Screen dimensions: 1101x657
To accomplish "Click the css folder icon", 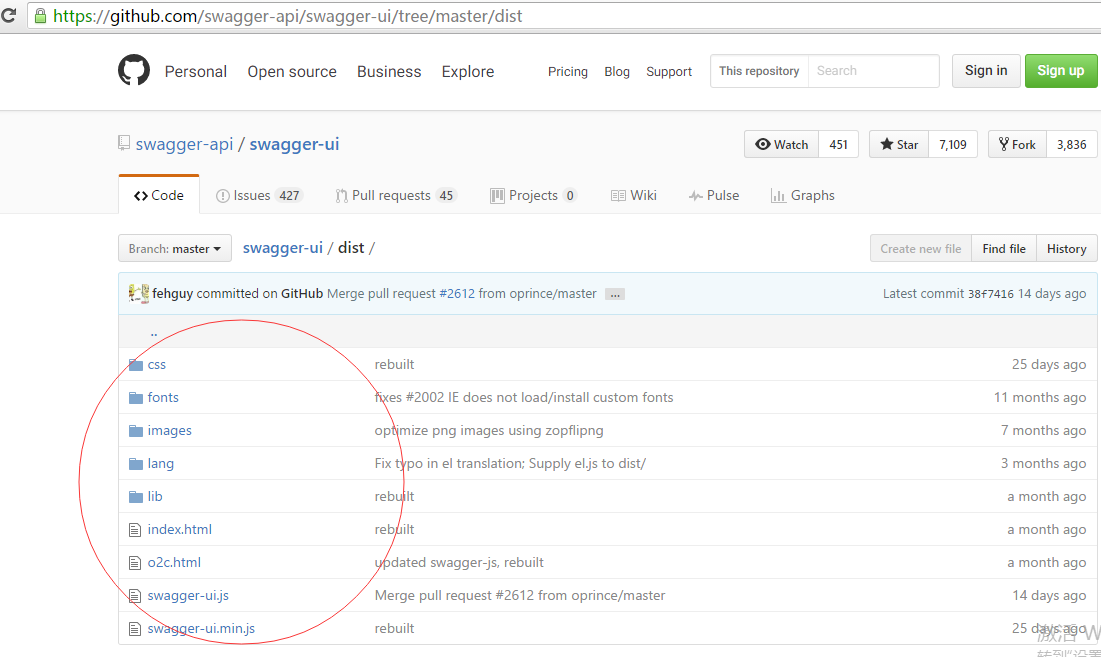I will pyautogui.click(x=136, y=365).
